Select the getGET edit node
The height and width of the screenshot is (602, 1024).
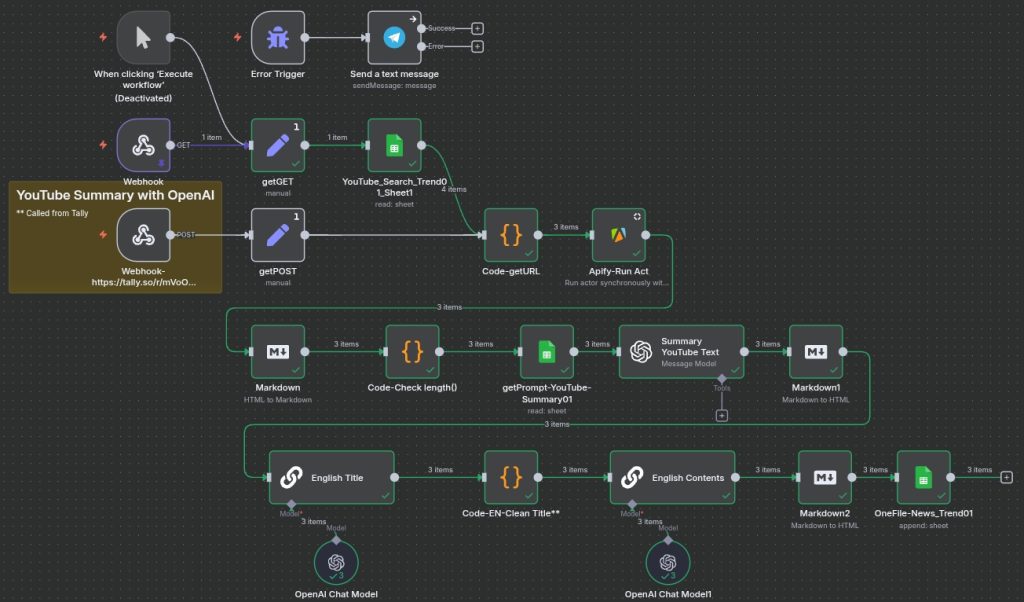277,146
